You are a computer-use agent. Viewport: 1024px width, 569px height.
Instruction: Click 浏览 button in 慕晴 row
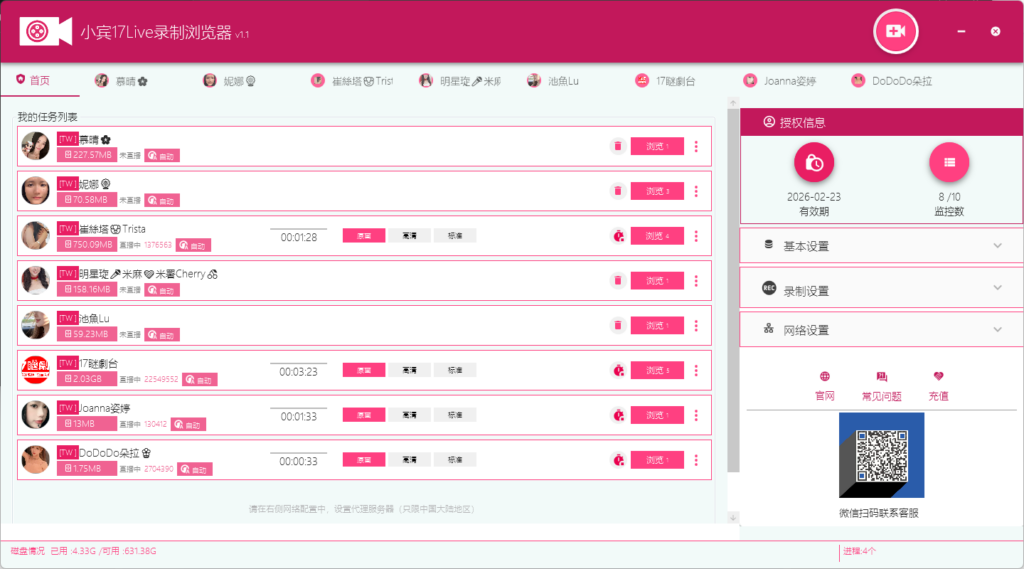coord(657,146)
